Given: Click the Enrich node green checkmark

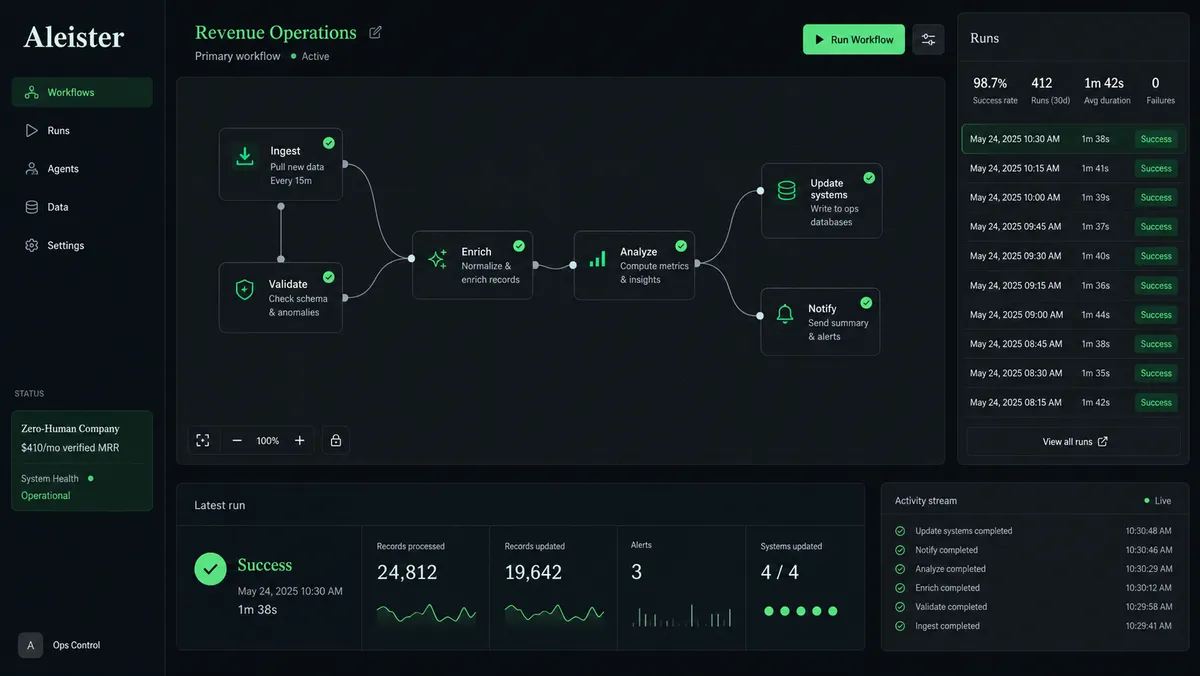Looking at the screenshot, I should pos(519,245).
